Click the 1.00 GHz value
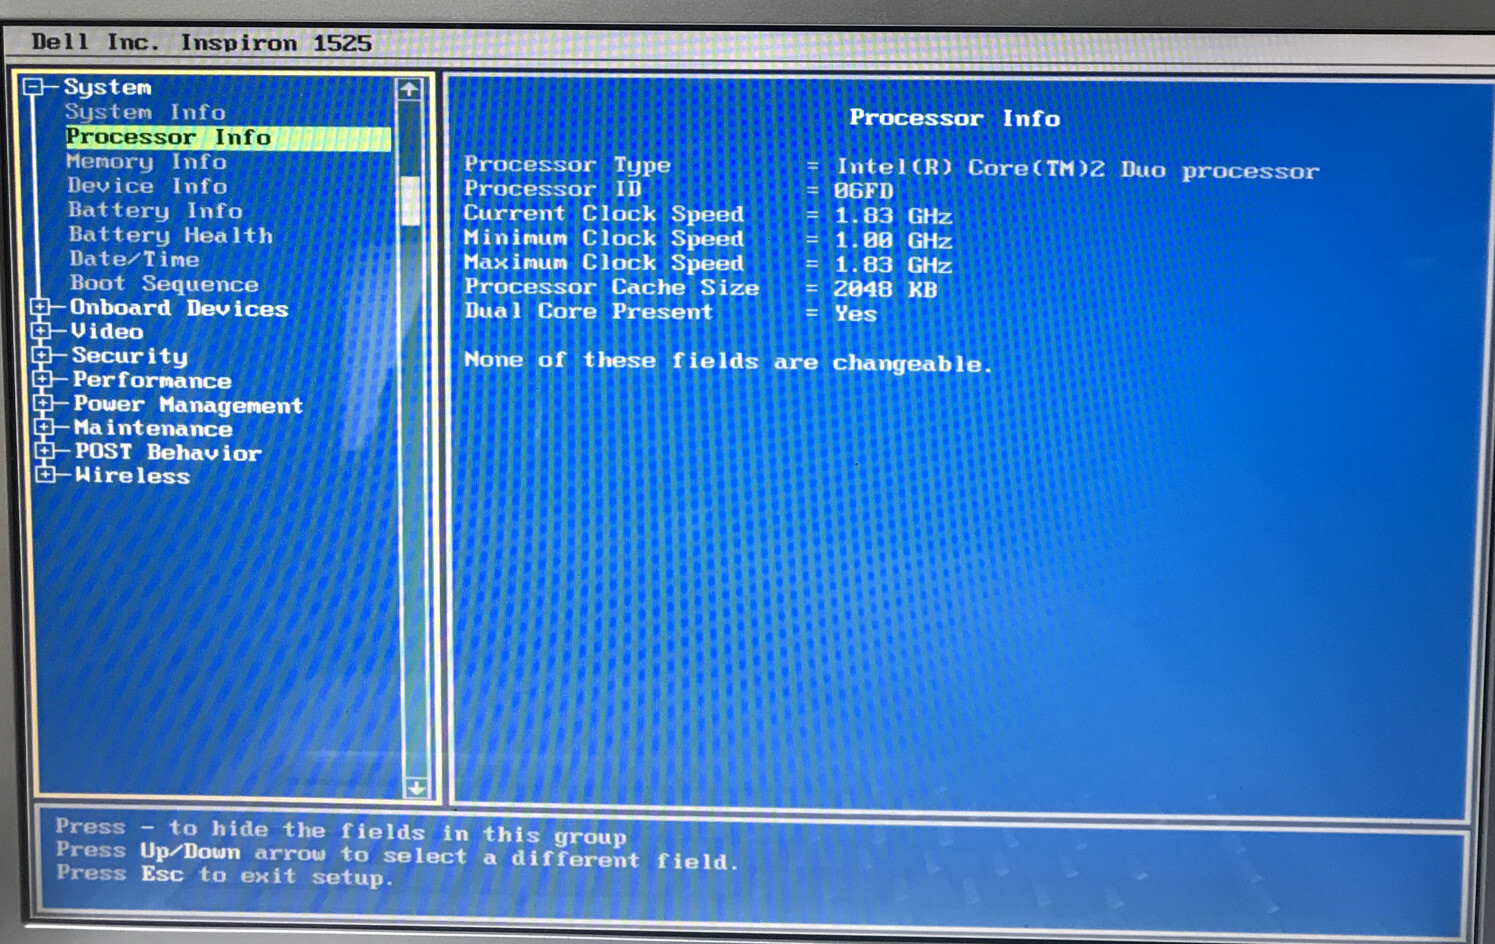The width and height of the screenshot is (1495, 944). [893, 240]
